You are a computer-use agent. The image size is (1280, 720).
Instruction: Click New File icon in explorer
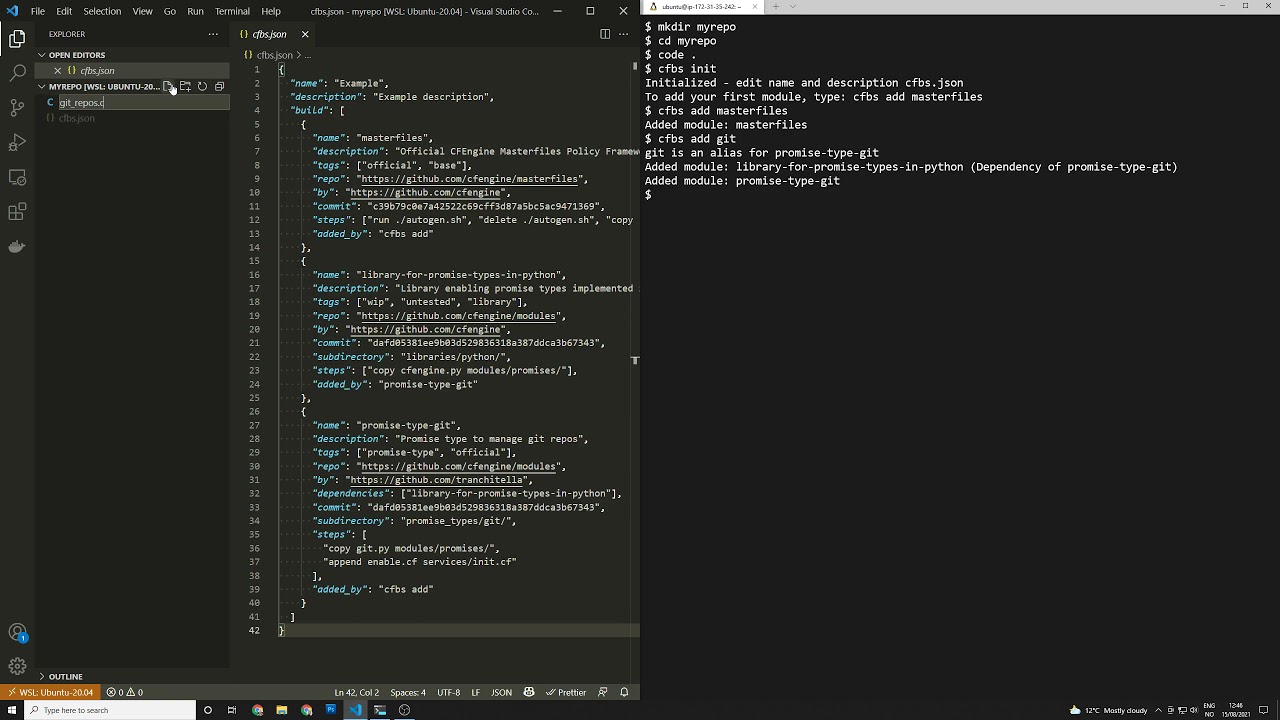(x=168, y=86)
